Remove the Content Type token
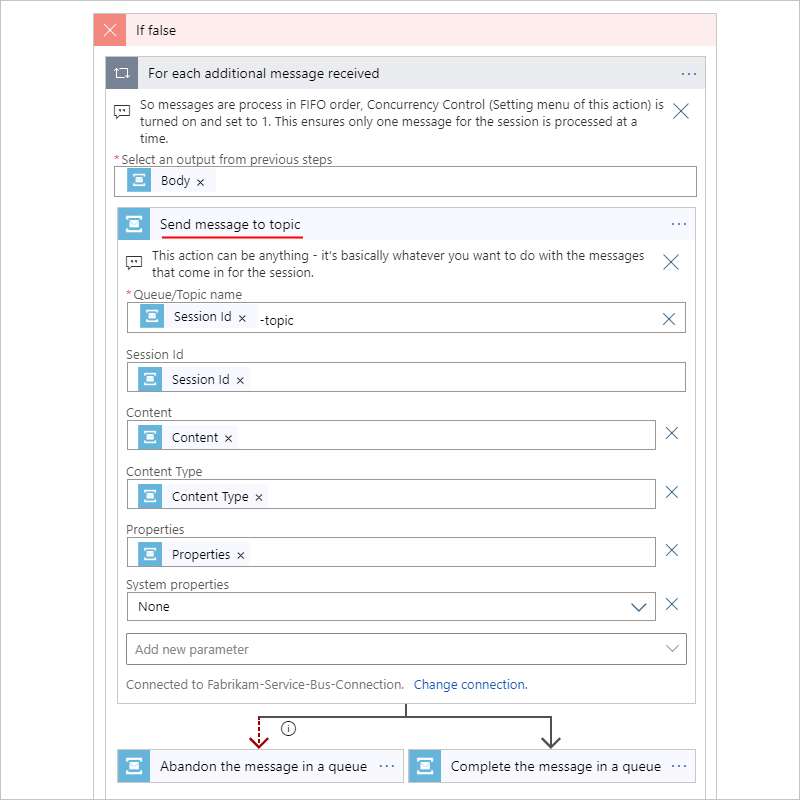Image resolution: width=800 pixels, height=800 pixels. (x=259, y=497)
